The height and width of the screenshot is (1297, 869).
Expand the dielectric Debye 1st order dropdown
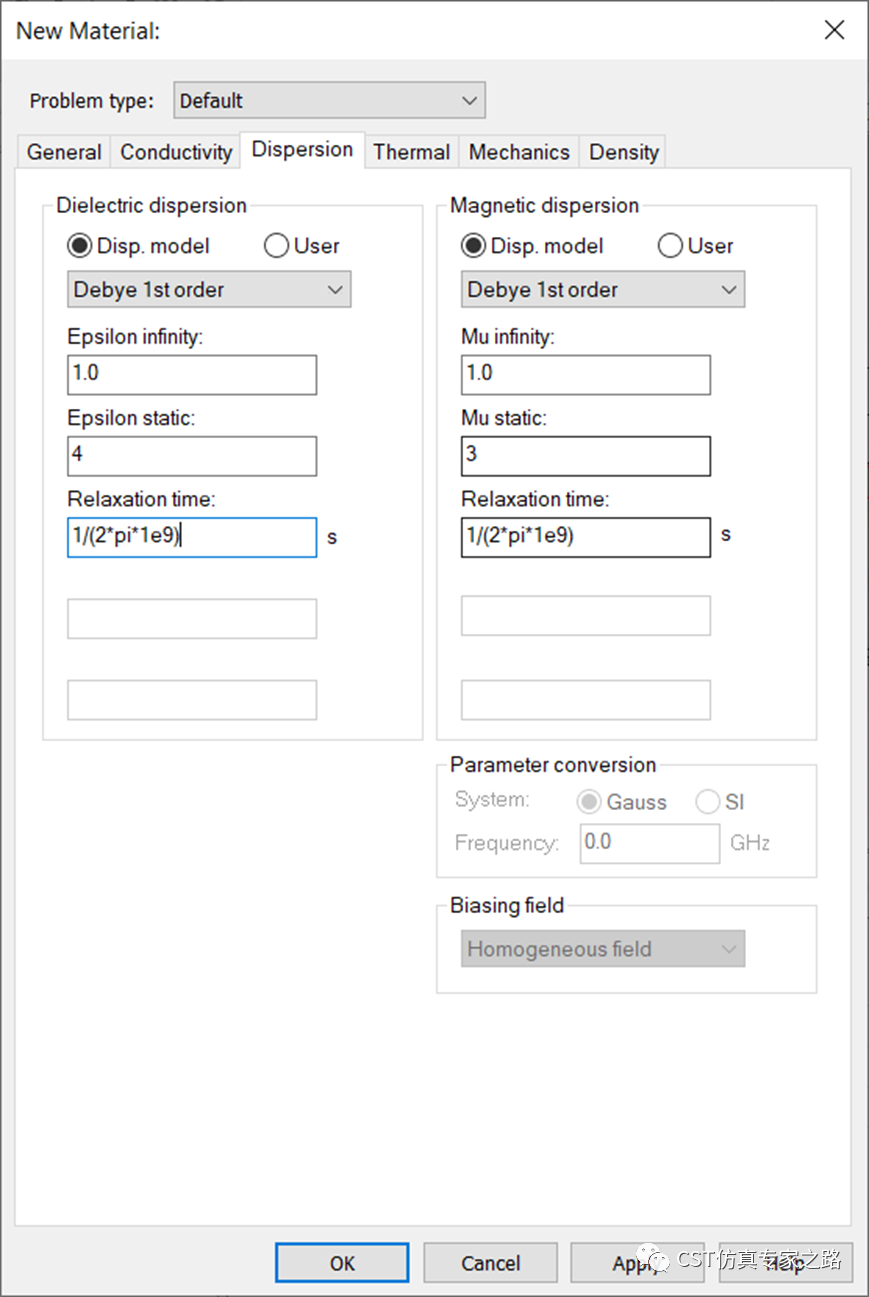[209, 290]
